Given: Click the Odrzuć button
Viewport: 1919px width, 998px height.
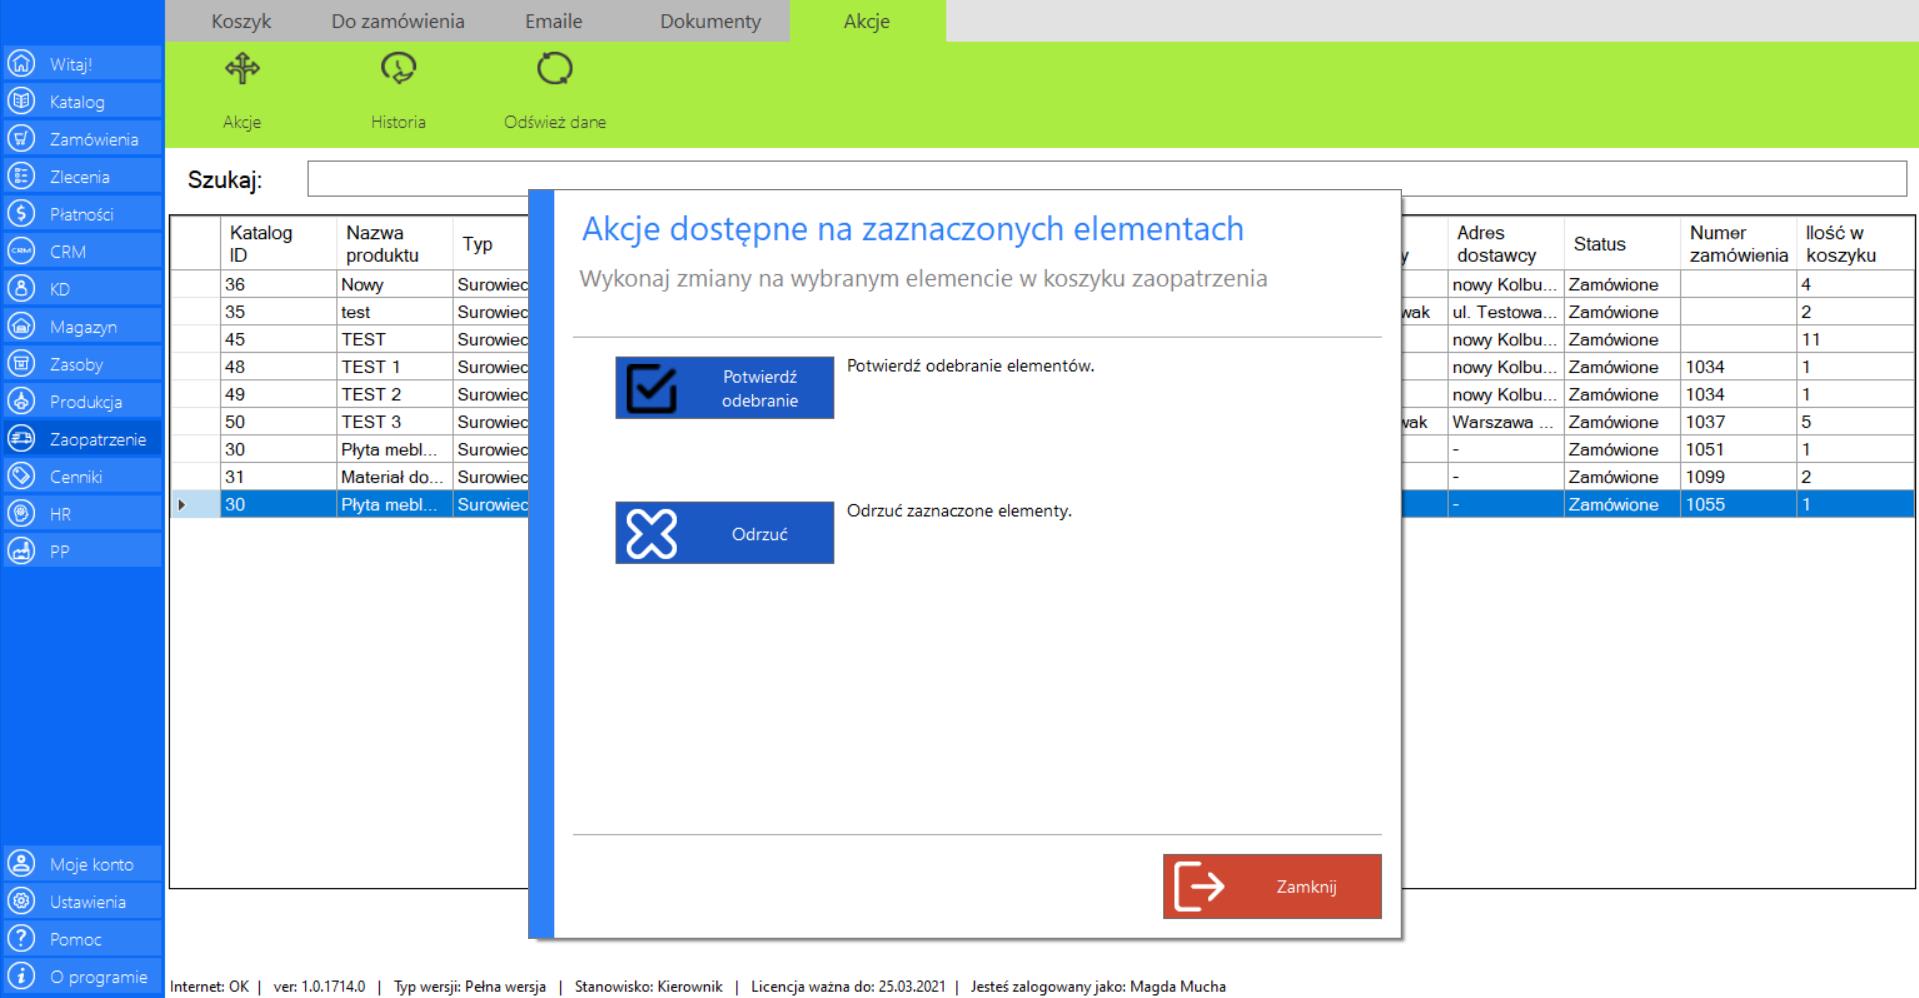Looking at the screenshot, I should [724, 533].
